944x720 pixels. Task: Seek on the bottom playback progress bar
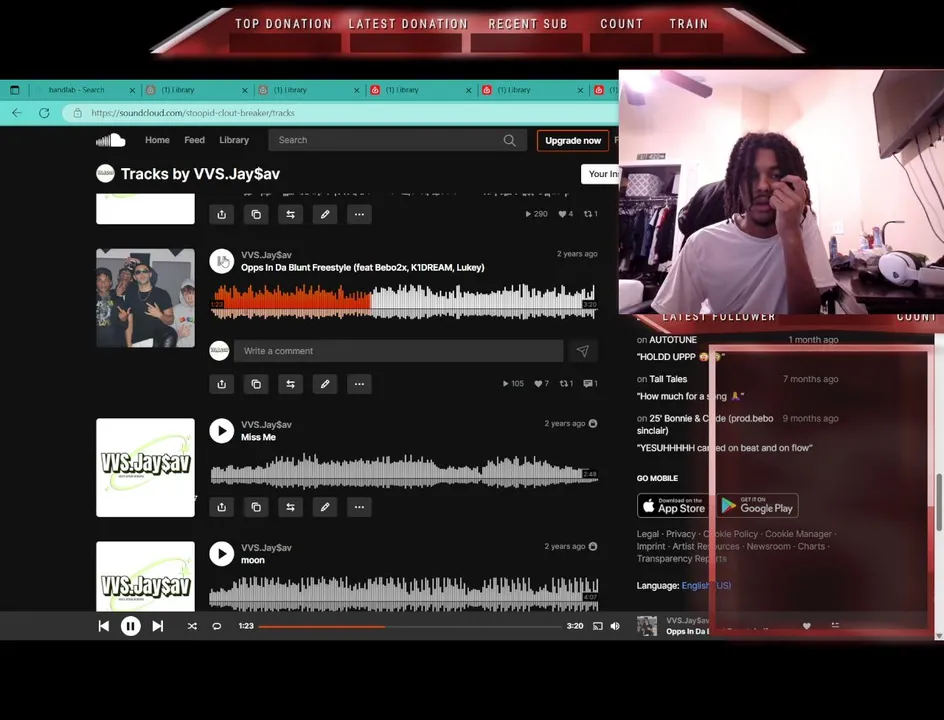(x=410, y=627)
